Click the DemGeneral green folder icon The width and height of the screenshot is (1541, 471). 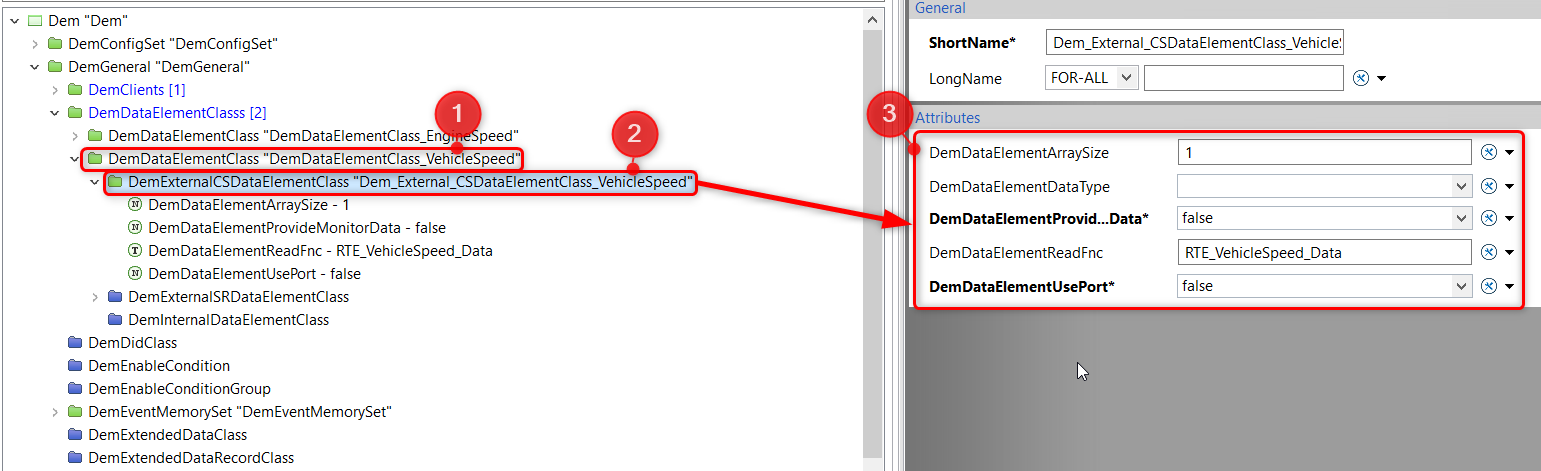coord(55,67)
